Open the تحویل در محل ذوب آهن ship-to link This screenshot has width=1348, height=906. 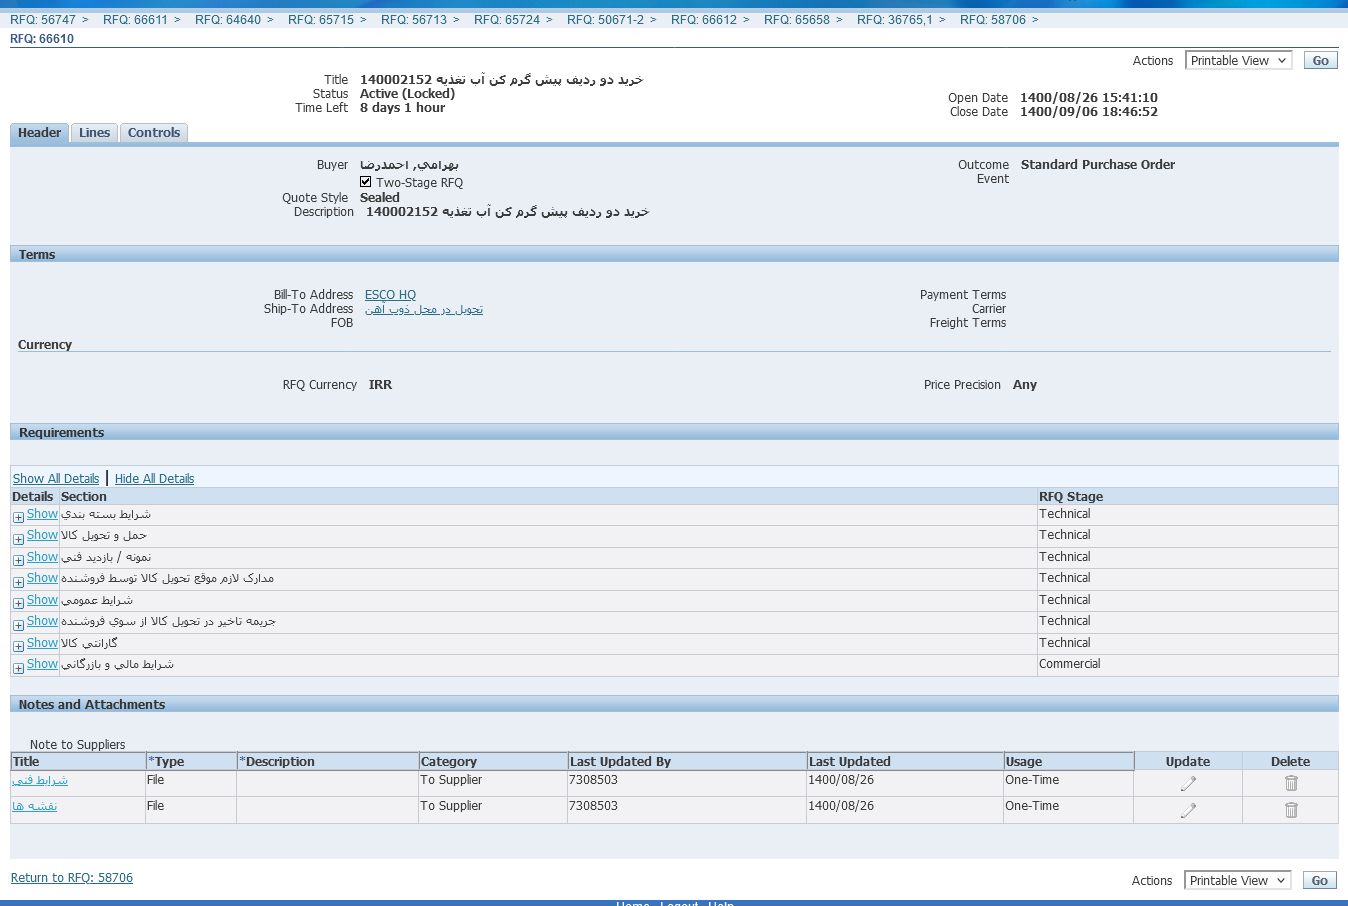[x=424, y=310]
